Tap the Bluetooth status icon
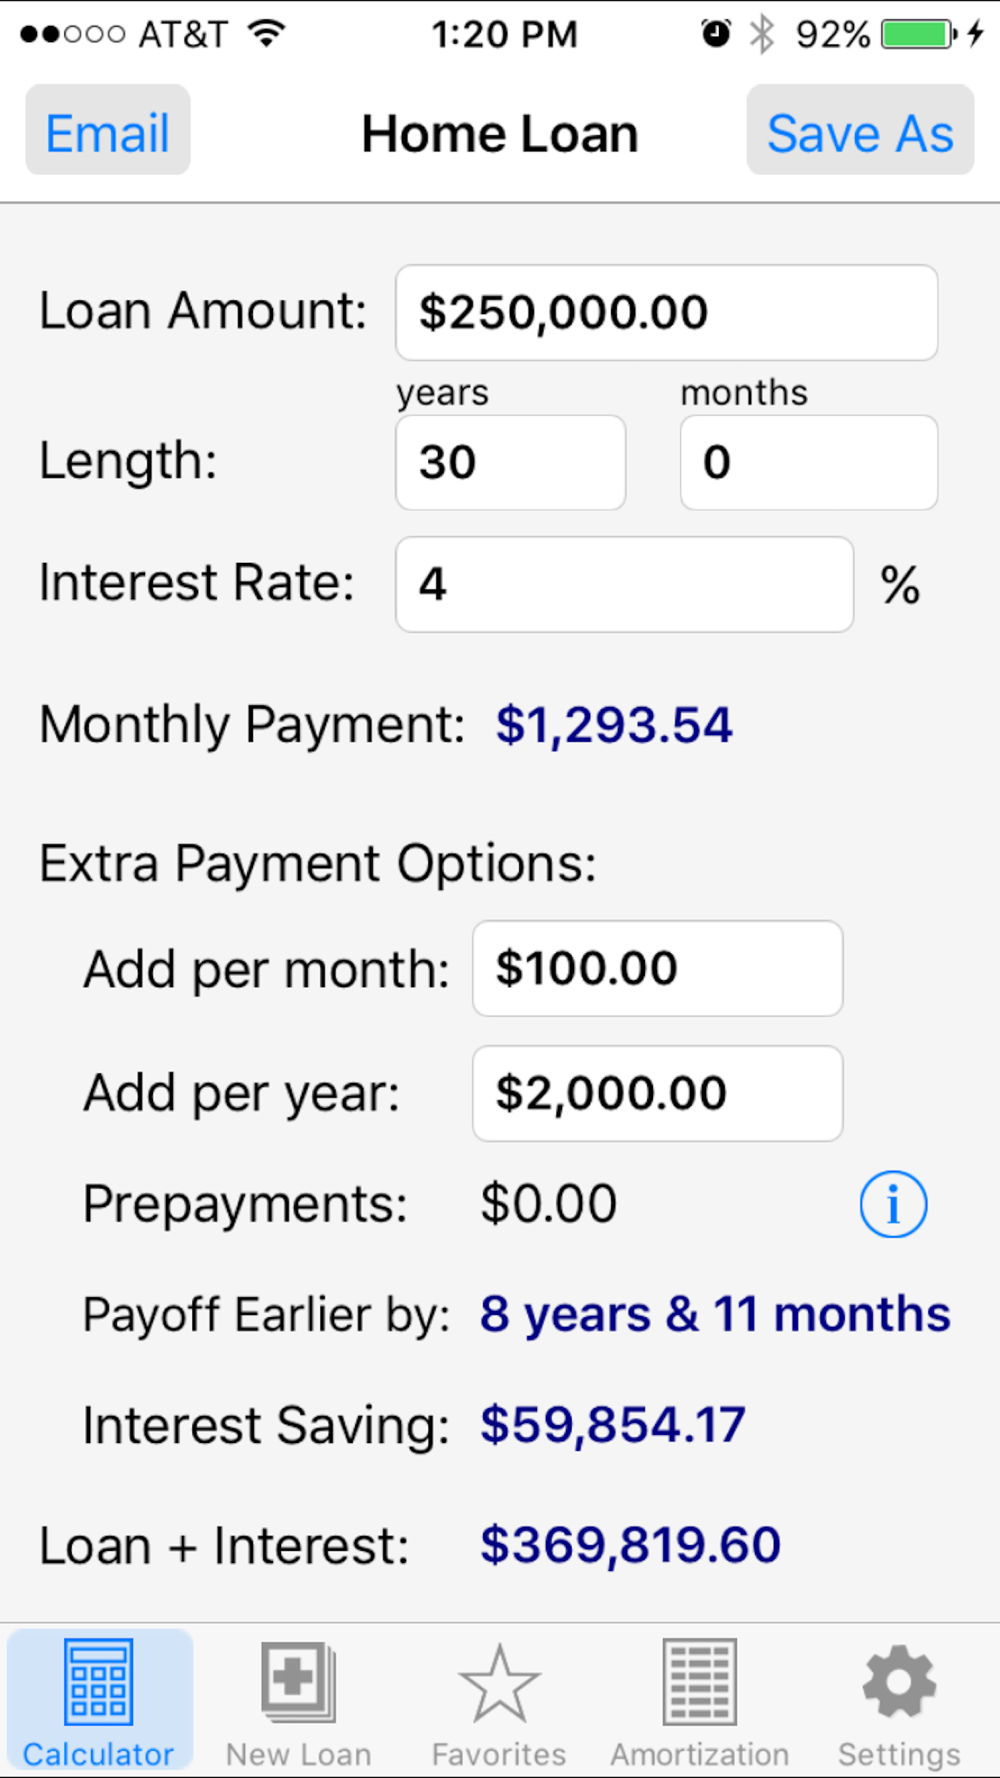This screenshot has width=1000, height=1778. point(762,34)
